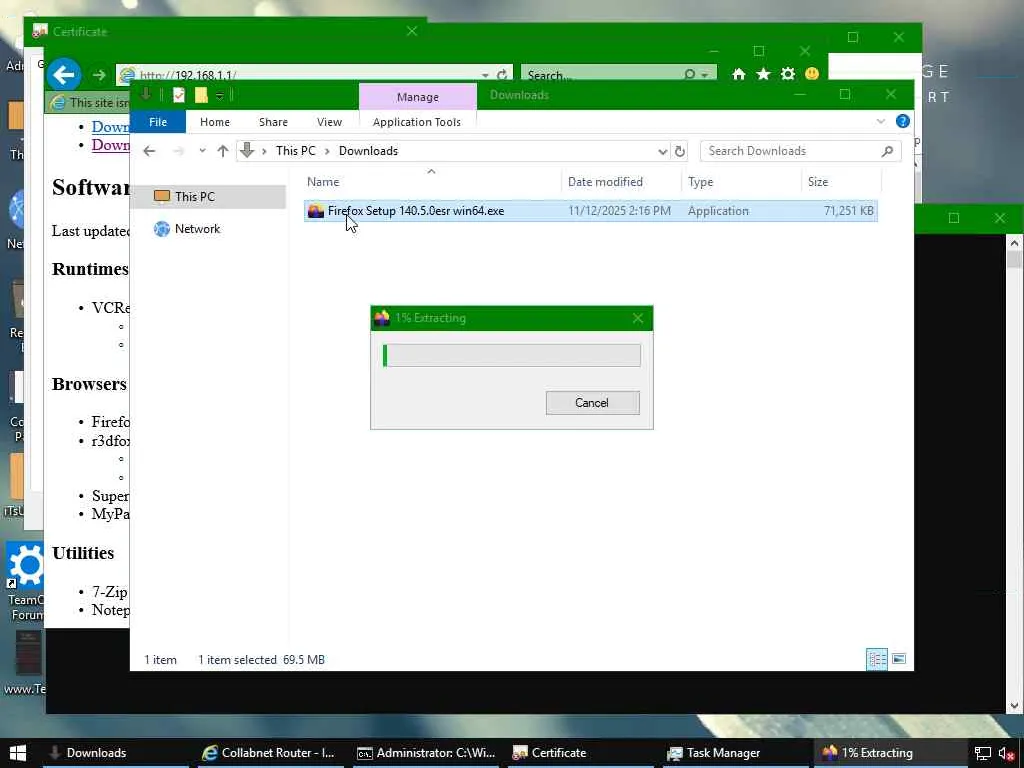Click Back arrow in Internet Explorer window
This screenshot has height=768, width=1024.
pos(63,74)
